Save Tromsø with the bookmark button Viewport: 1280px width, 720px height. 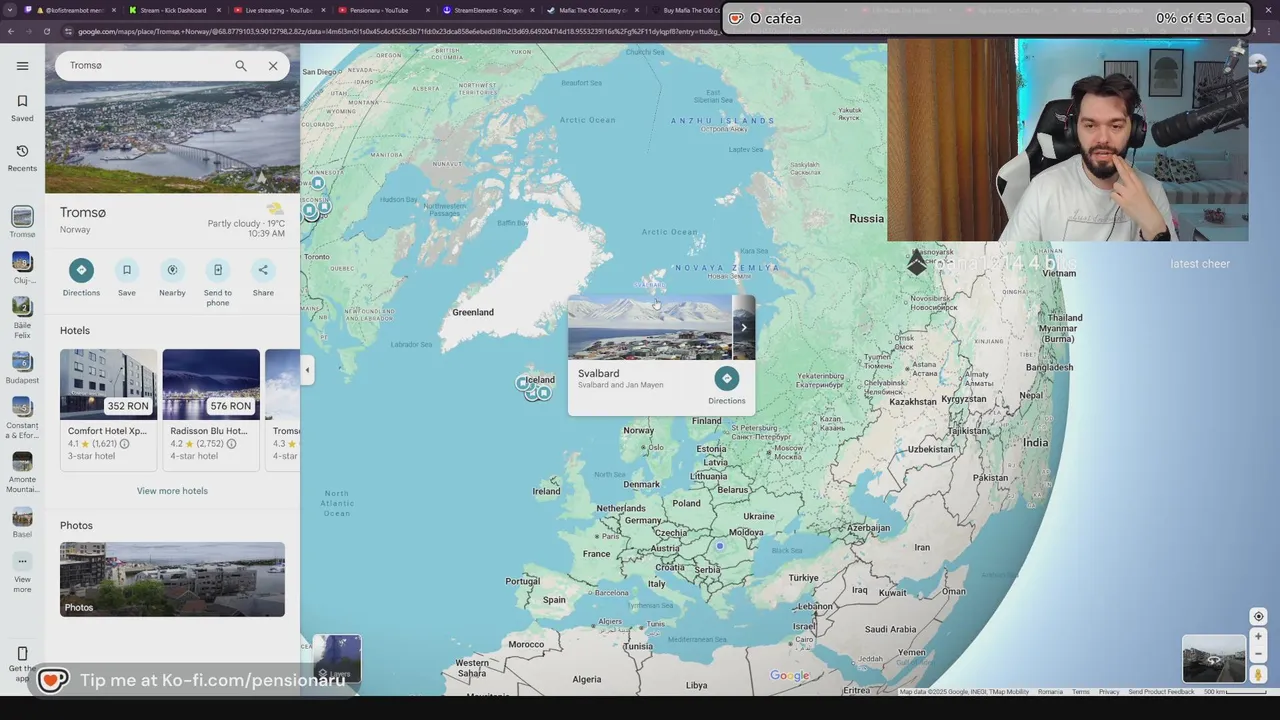click(x=127, y=277)
